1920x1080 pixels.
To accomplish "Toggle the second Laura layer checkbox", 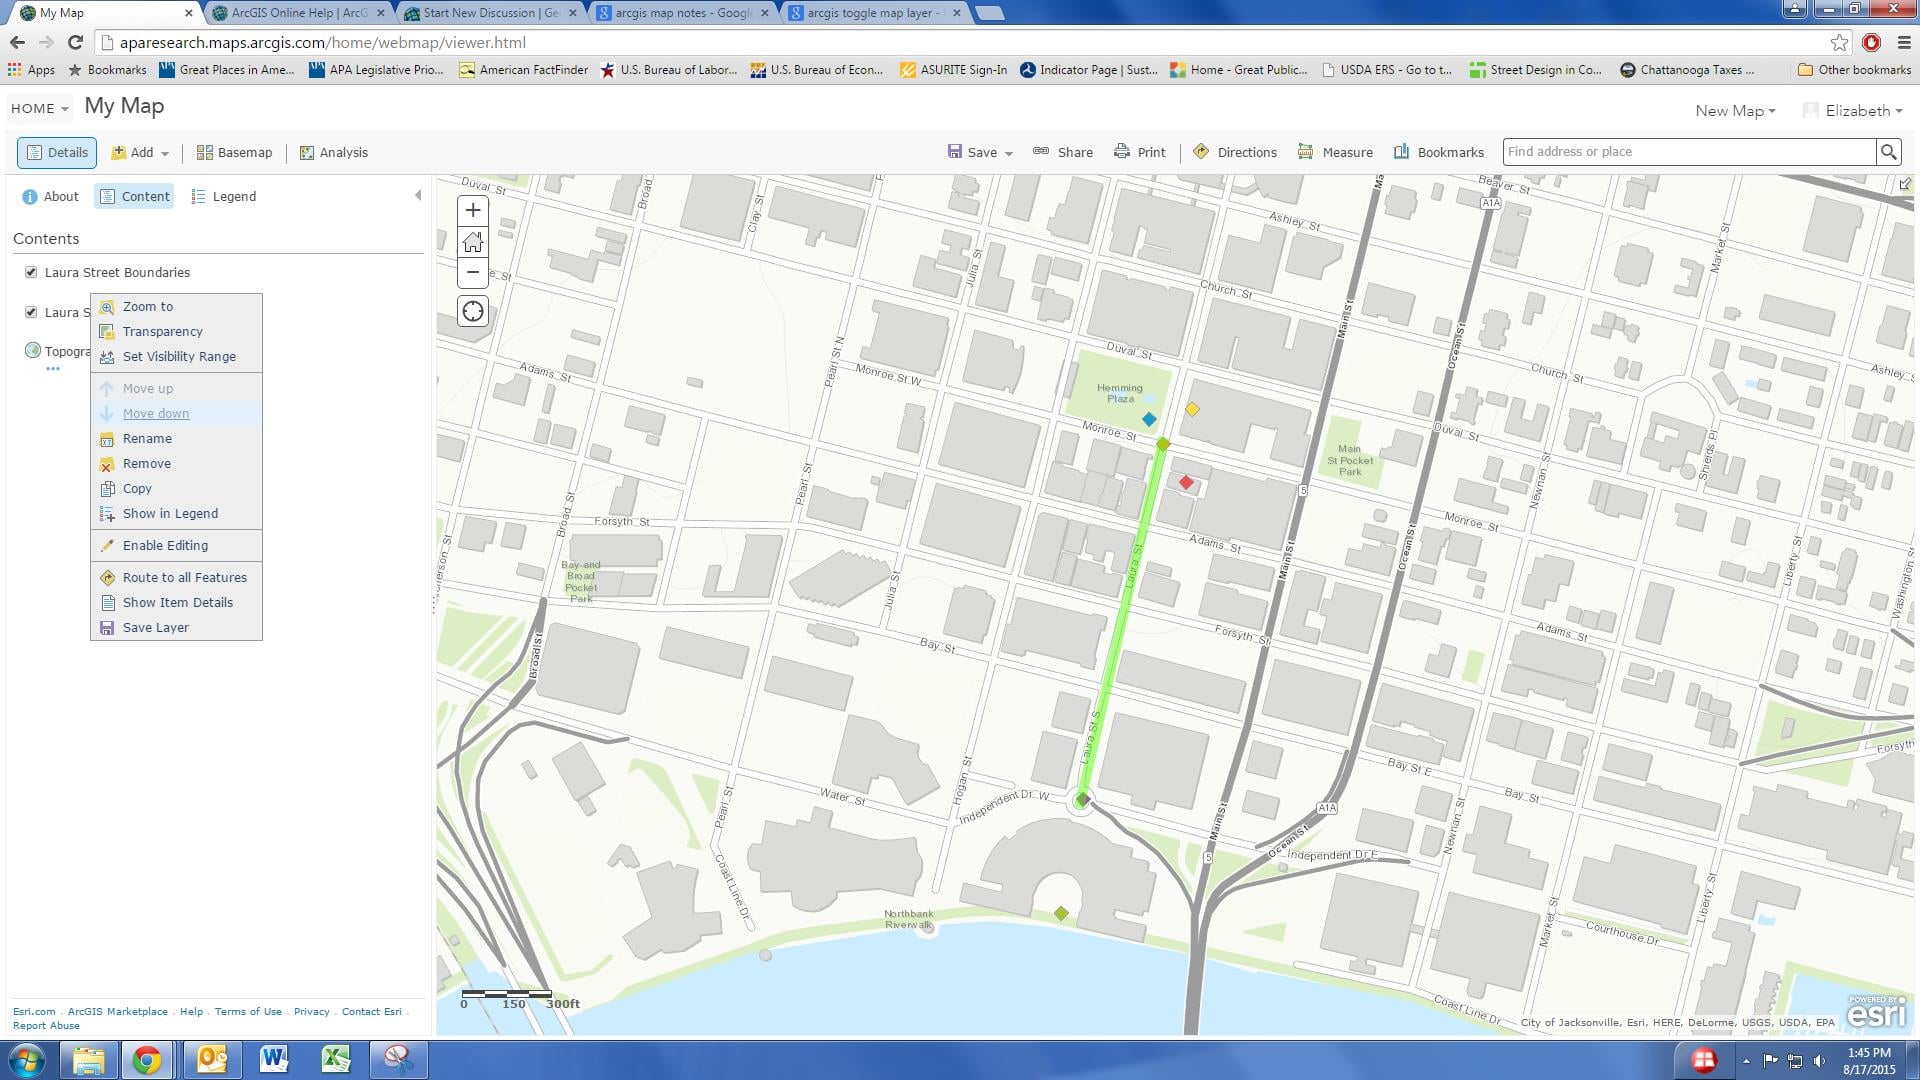I will tap(31, 312).
